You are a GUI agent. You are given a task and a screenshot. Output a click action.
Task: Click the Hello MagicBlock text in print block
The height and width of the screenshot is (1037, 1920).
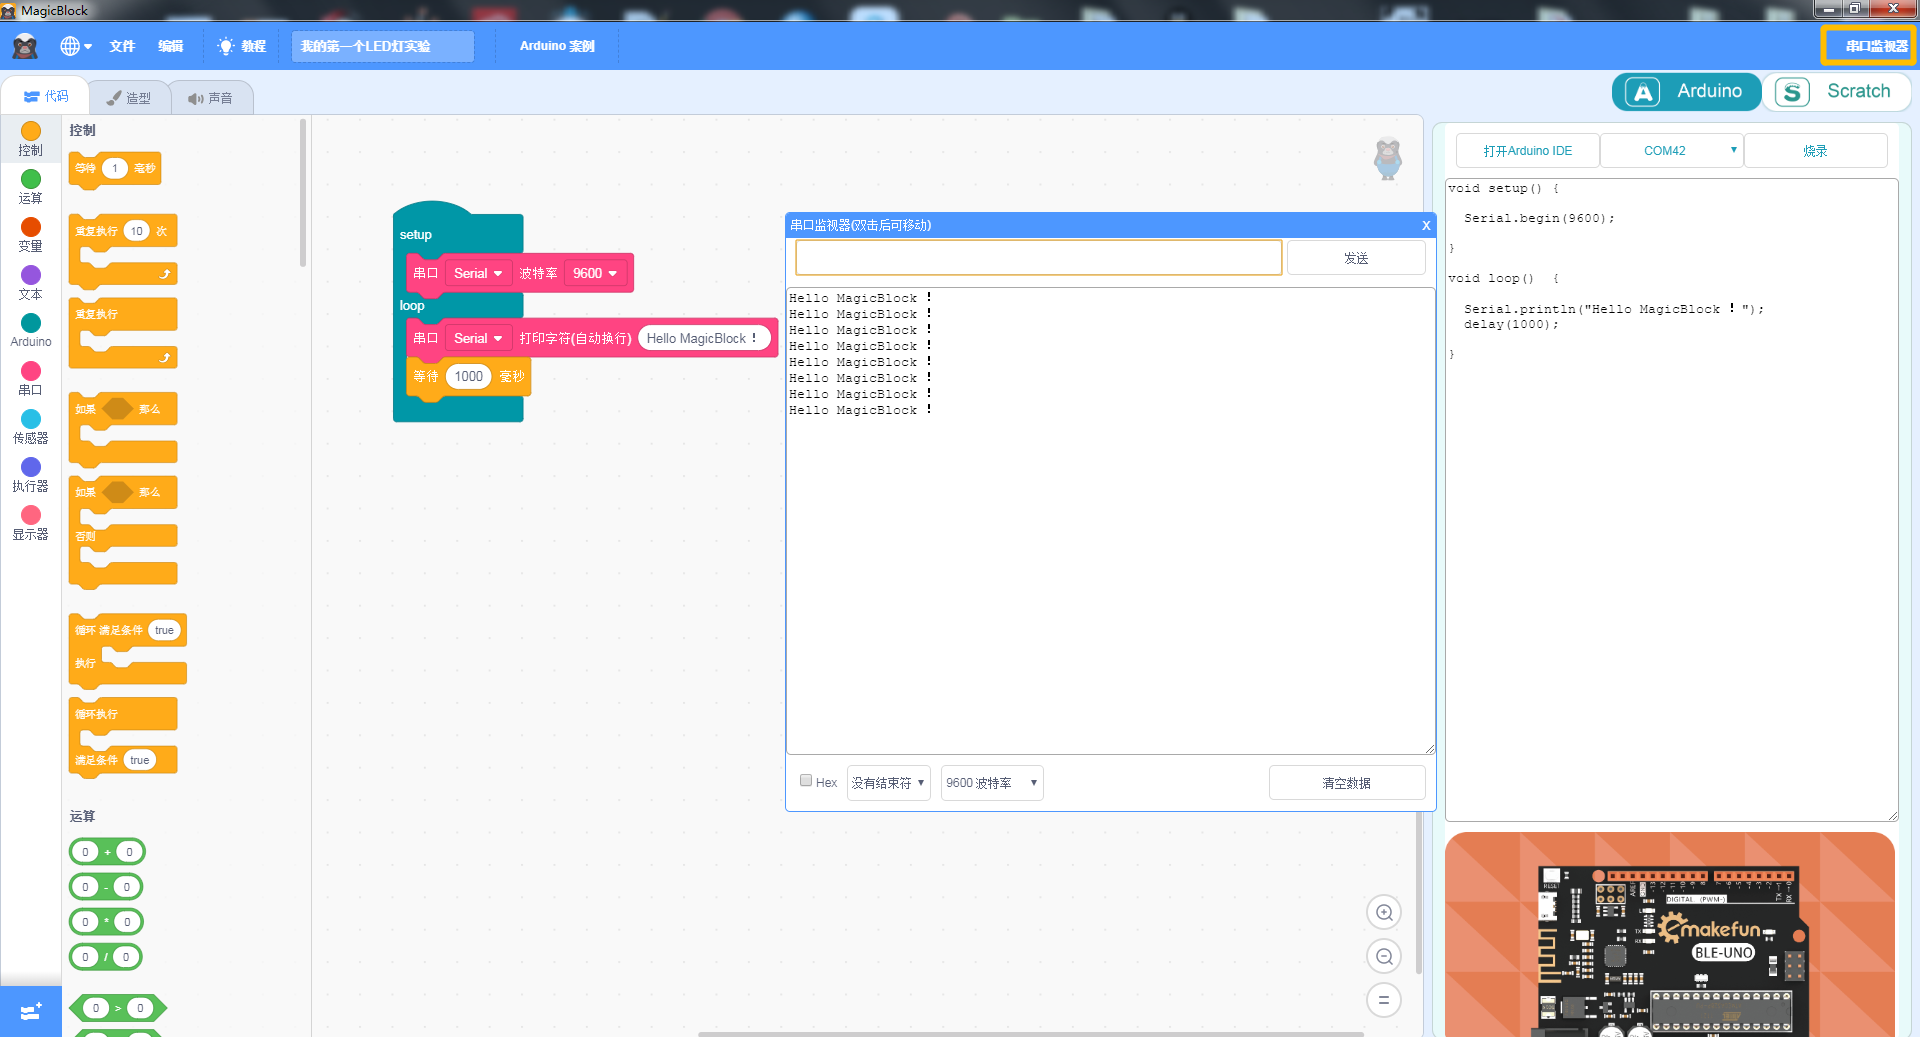click(704, 338)
